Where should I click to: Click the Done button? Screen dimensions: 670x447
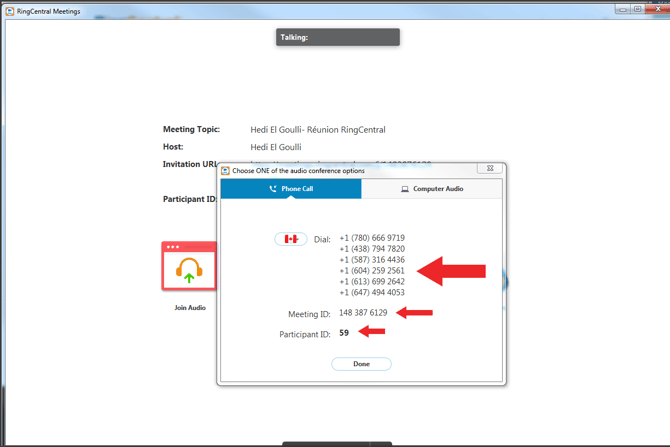361,364
